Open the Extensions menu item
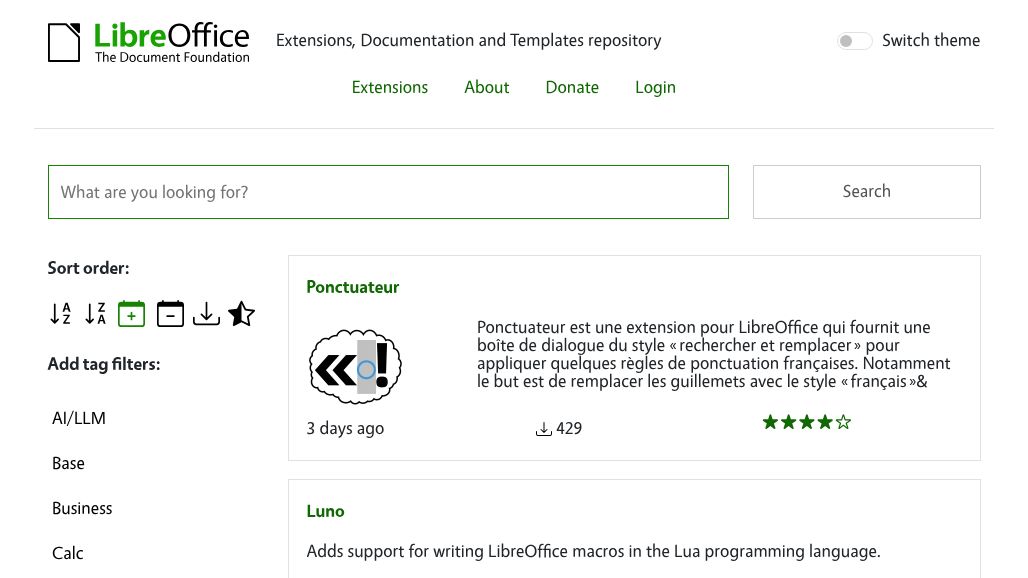 [x=389, y=87]
